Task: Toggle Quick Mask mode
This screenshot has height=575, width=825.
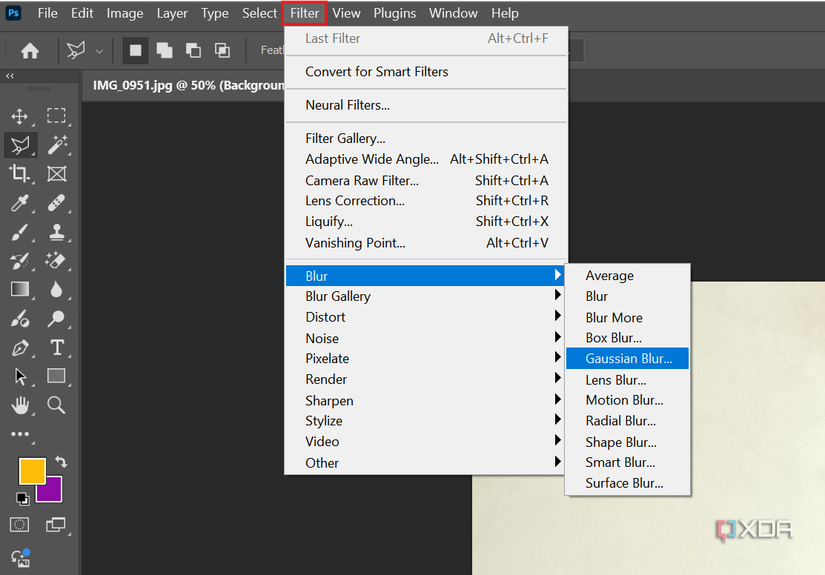Action: point(19,525)
